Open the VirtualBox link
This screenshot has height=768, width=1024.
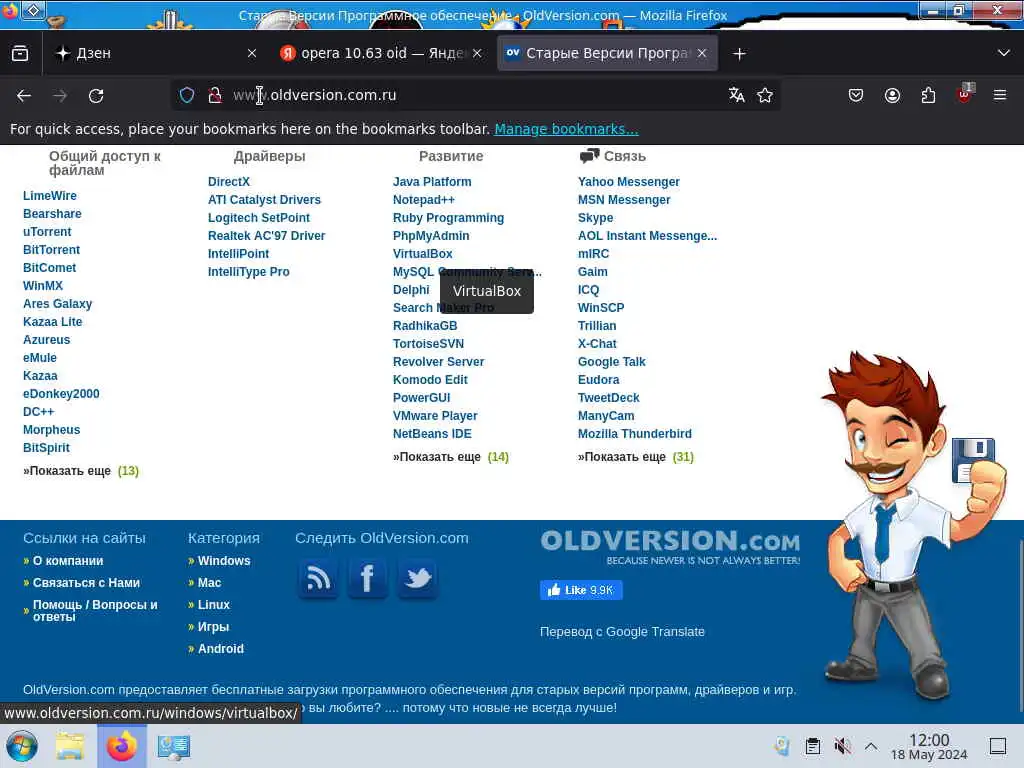(x=423, y=254)
